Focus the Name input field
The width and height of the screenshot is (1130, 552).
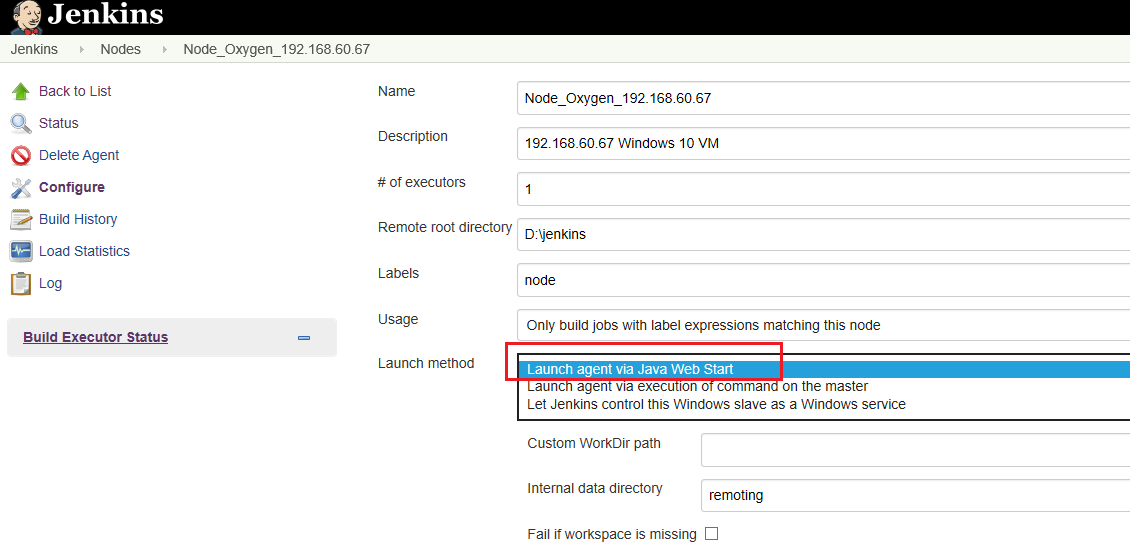pos(823,98)
